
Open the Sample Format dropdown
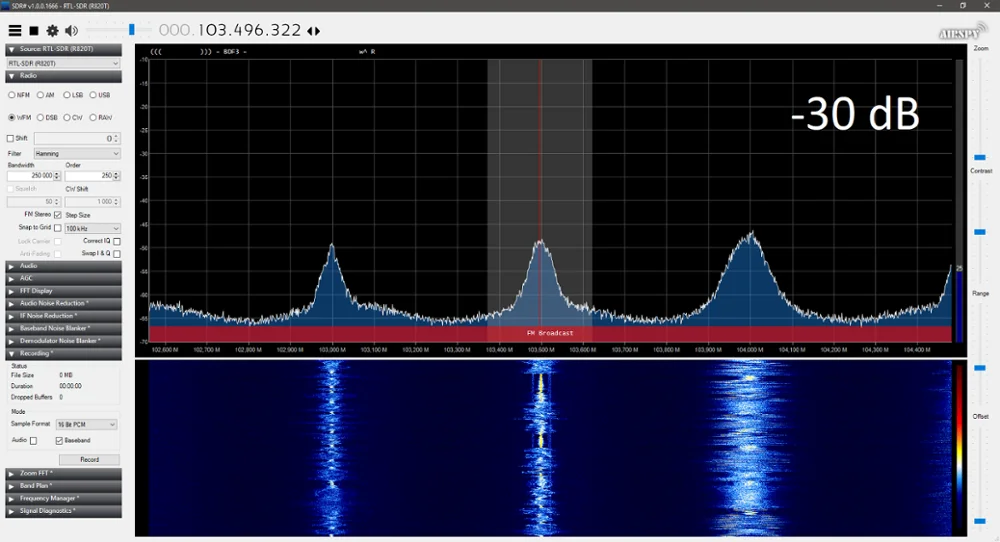point(86,424)
